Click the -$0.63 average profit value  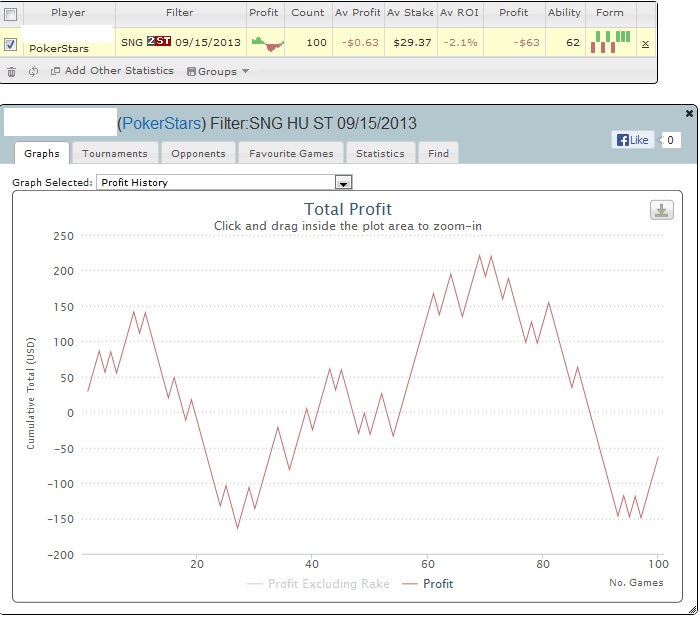360,43
